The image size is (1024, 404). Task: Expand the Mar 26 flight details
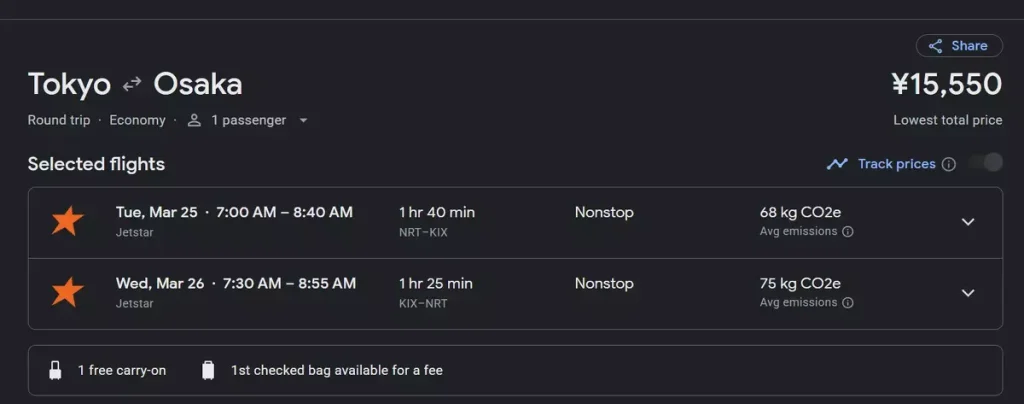967,293
